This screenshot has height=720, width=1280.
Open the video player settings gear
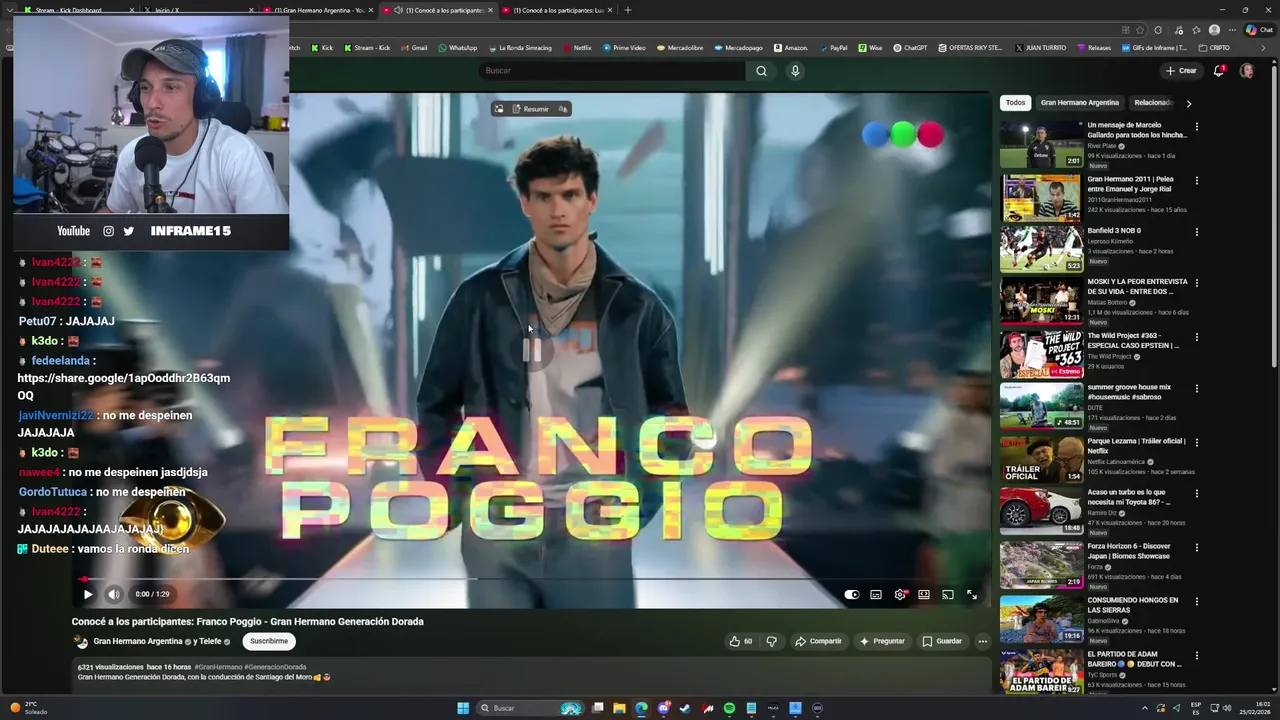point(900,594)
